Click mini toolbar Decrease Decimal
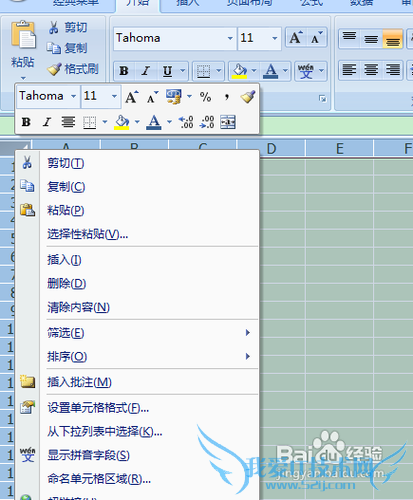This screenshot has height=500, width=413. (207, 122)
